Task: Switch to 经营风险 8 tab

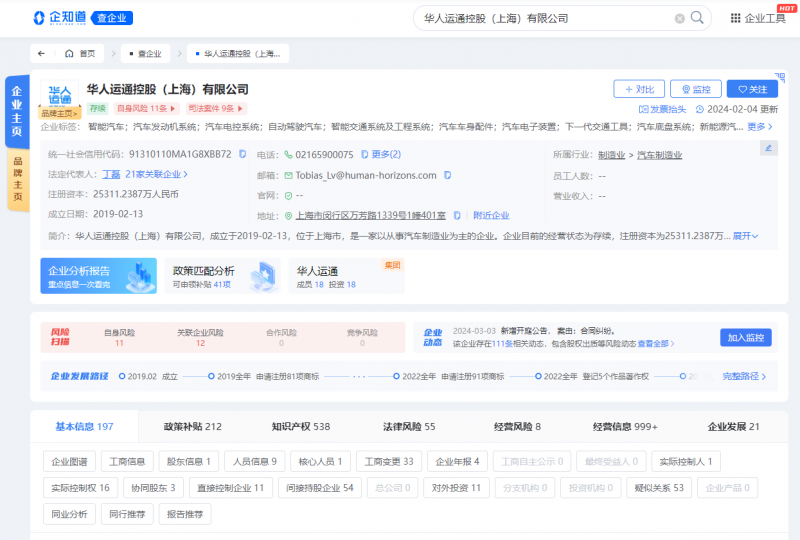Action: pyautogui.click(x=517, y=427)
